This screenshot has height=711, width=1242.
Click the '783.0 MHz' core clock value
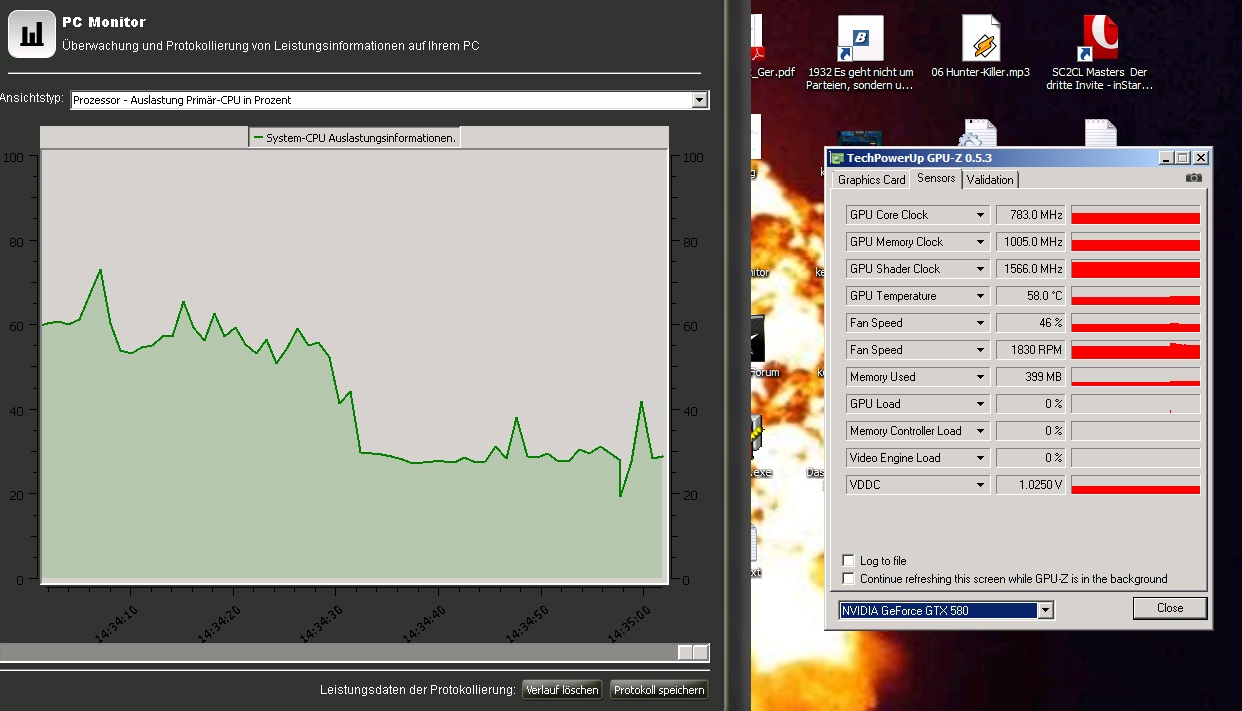1031,215
